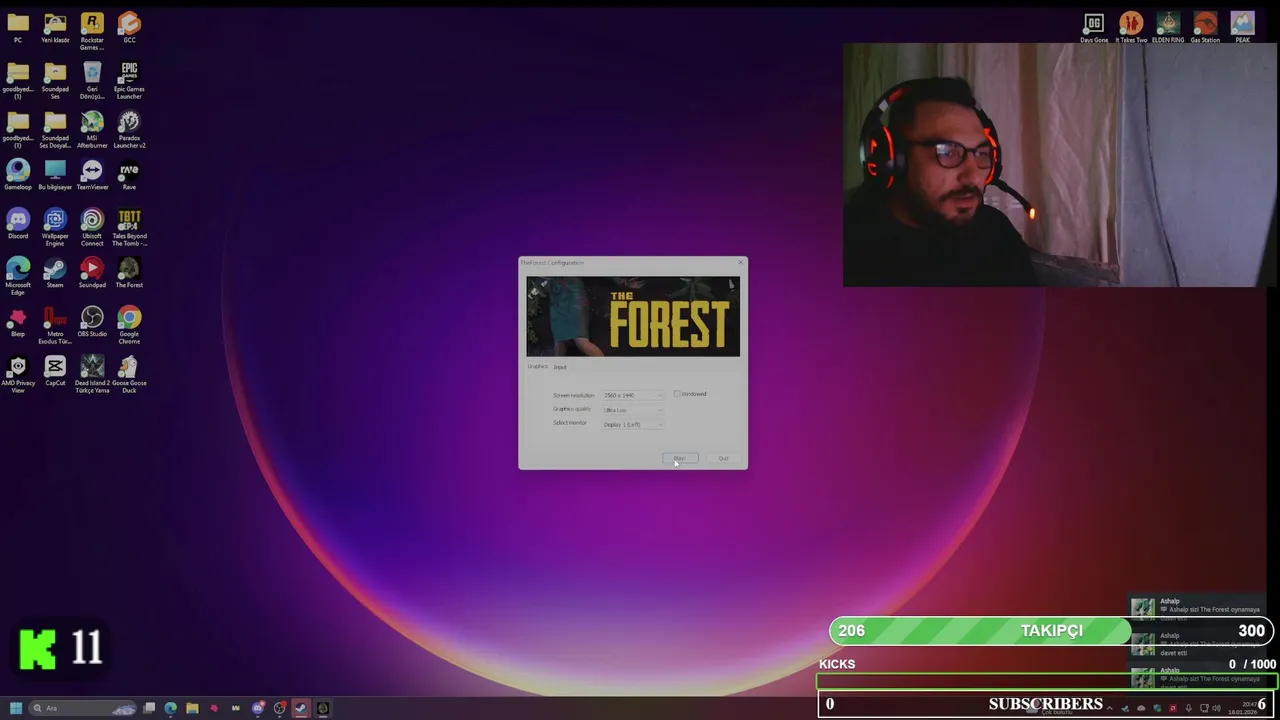The width and height of the screenshot is (1280, 720).
Task: Select the Bu bilgisayar desktop icon
Action: coord(55,174)
